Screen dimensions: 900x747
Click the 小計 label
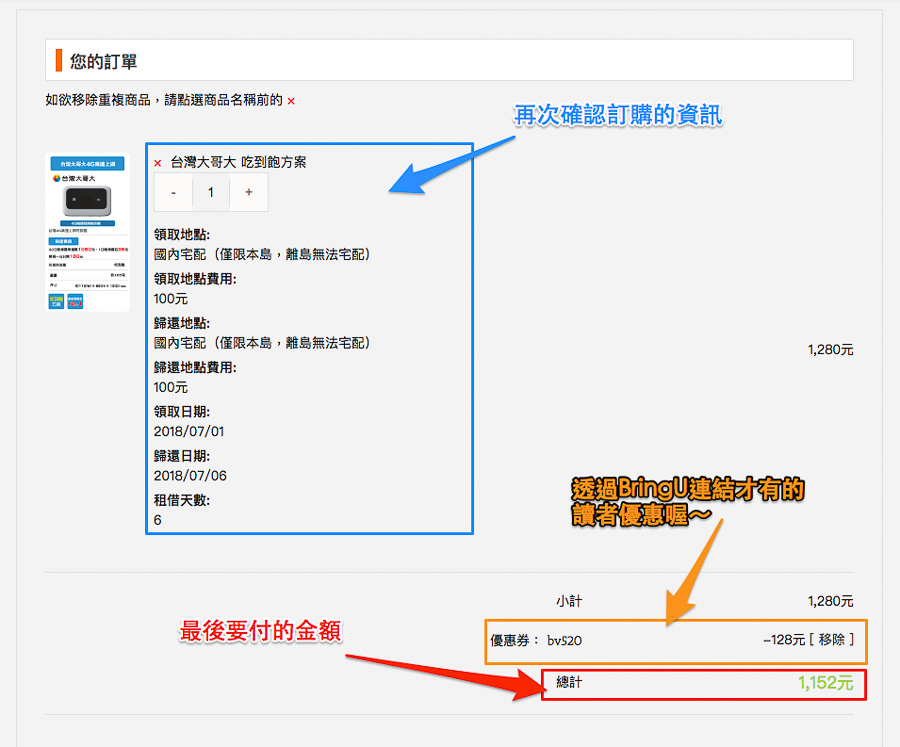click(569, 601)
